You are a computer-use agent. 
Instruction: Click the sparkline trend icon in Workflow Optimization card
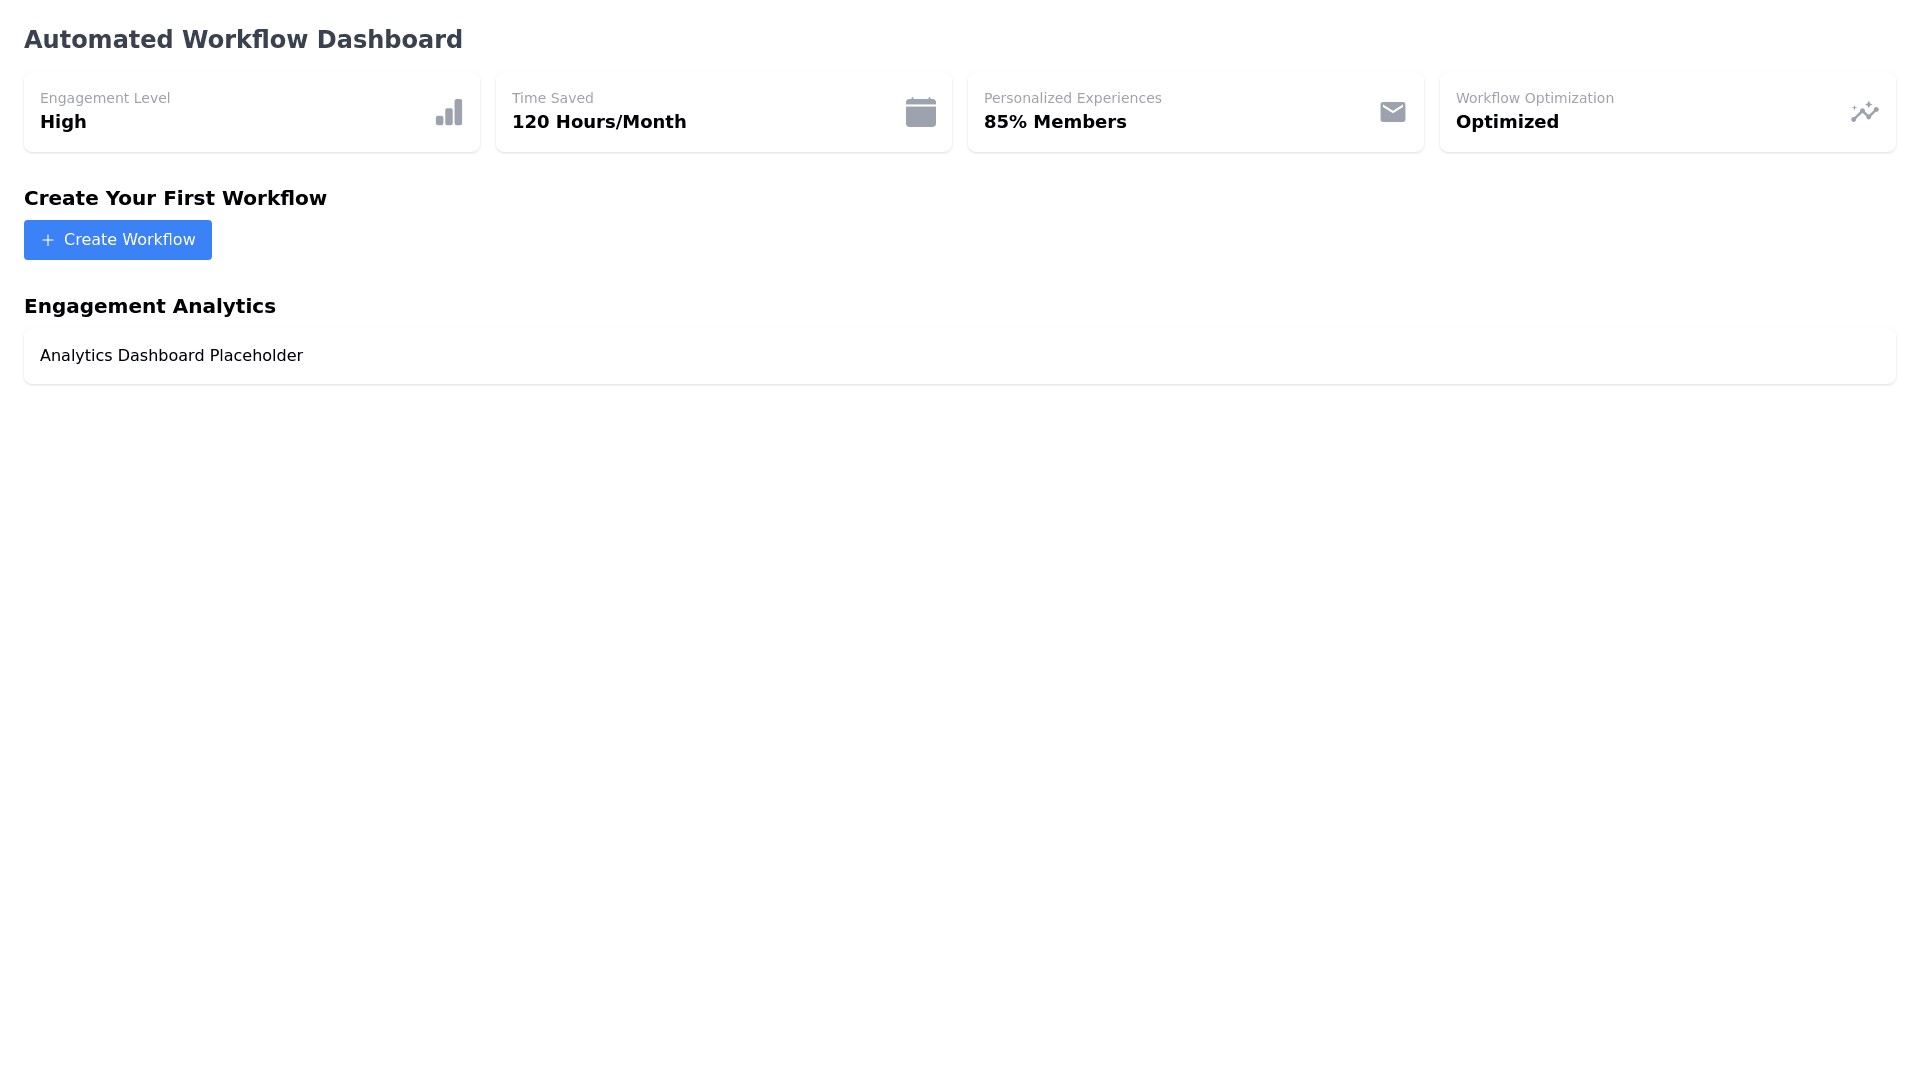(x=1864, y=112)
